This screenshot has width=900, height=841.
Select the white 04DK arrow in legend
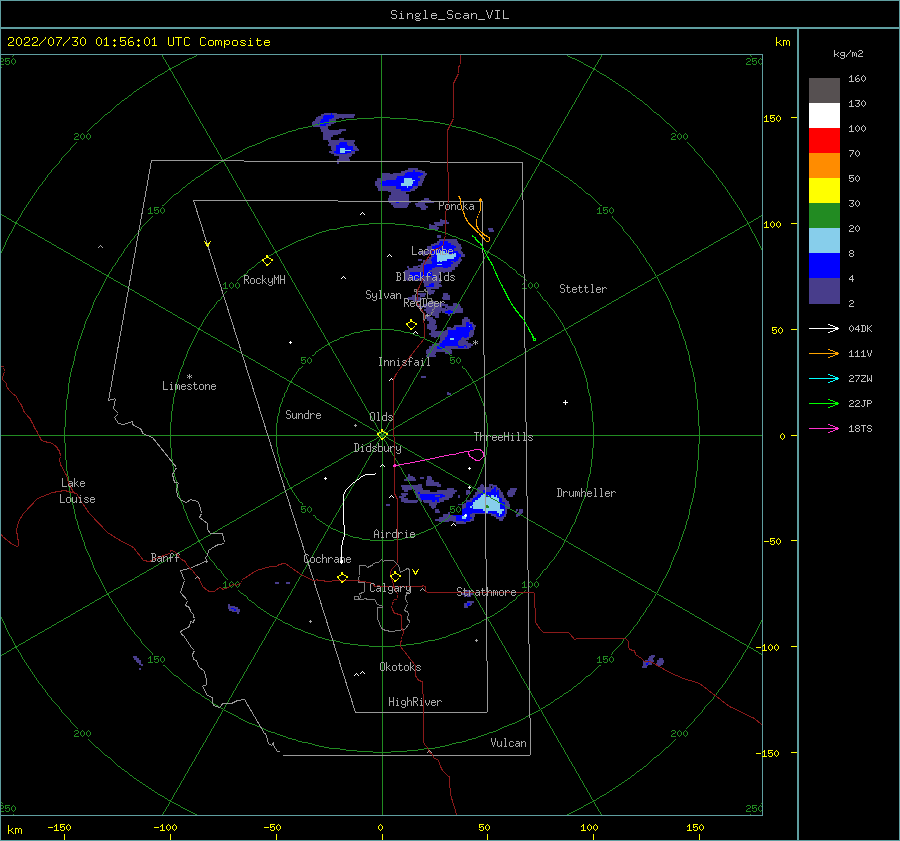pyautogui.click(x=824, y=328)
